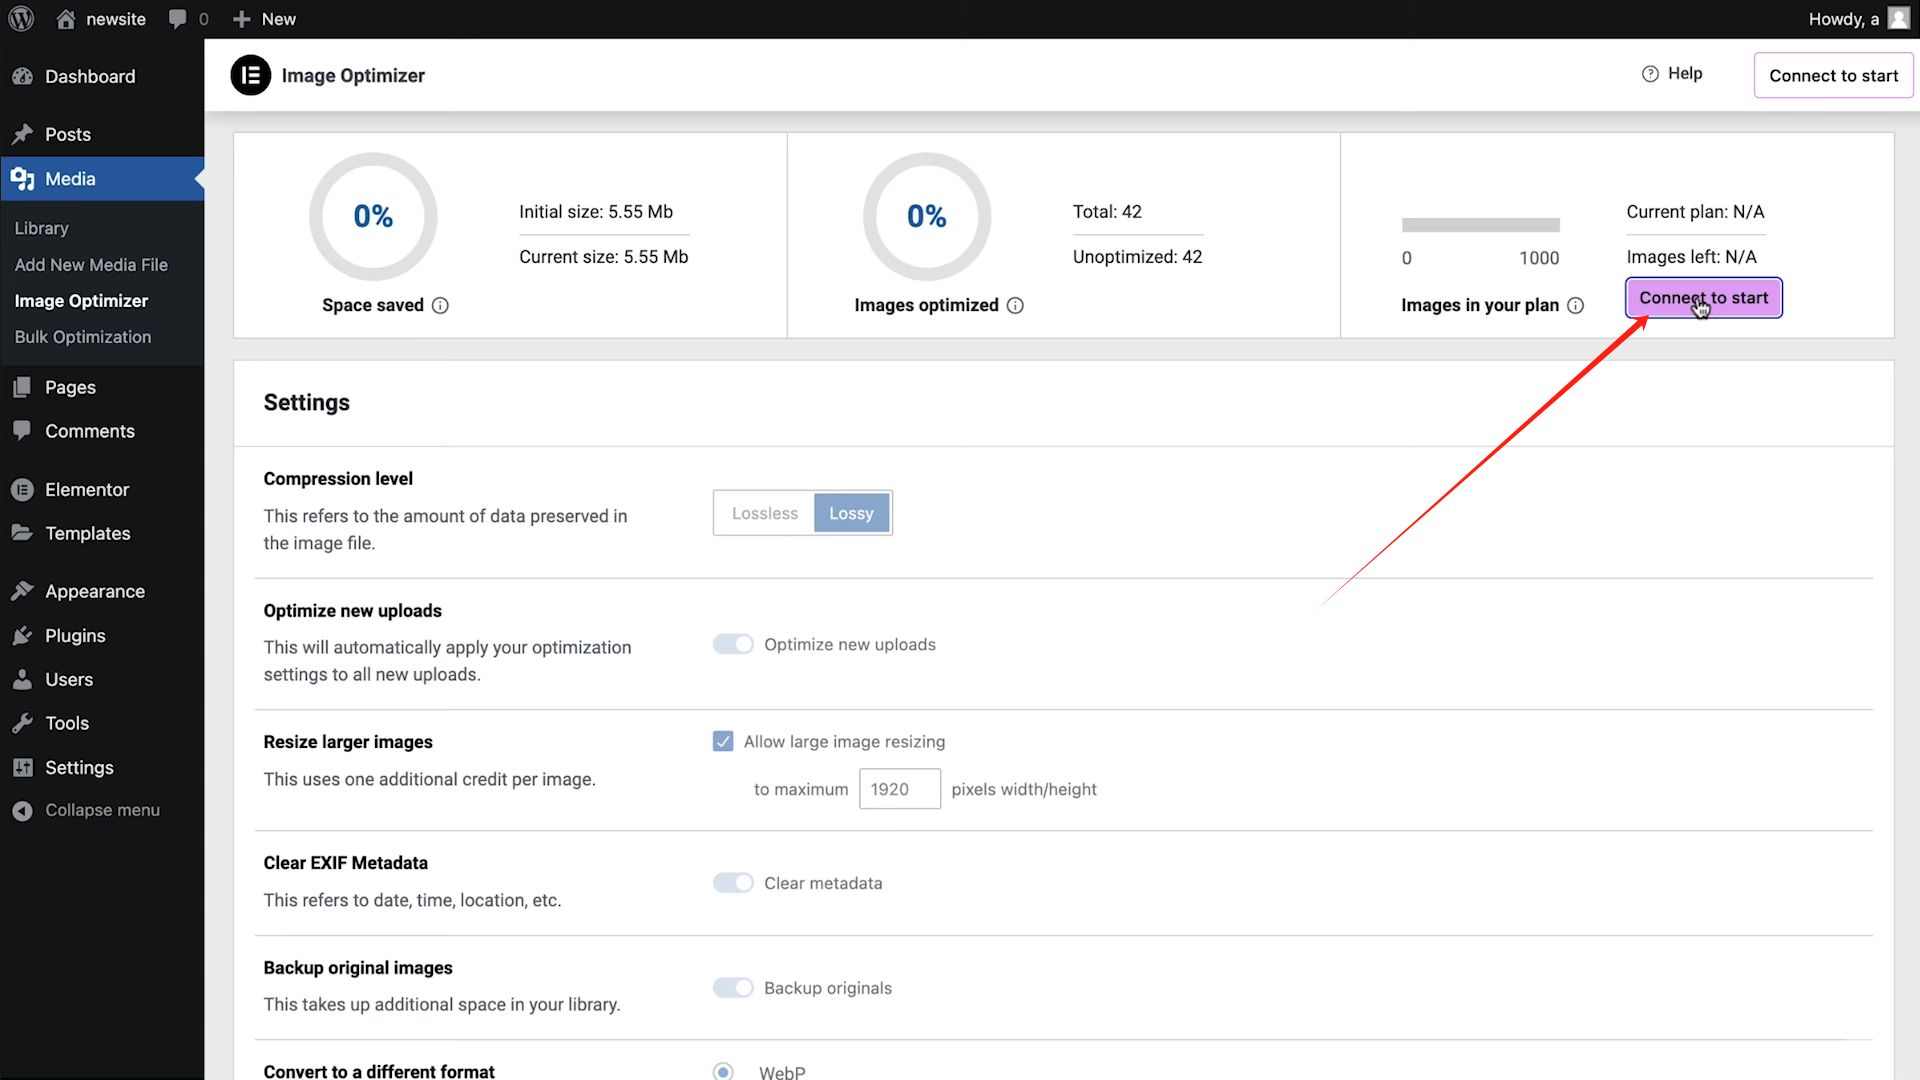Open the Elementor Image Optimizer logo icon
This screenshot has width=1920, height=1080.
pyautogui.click(x=251, y=75)
